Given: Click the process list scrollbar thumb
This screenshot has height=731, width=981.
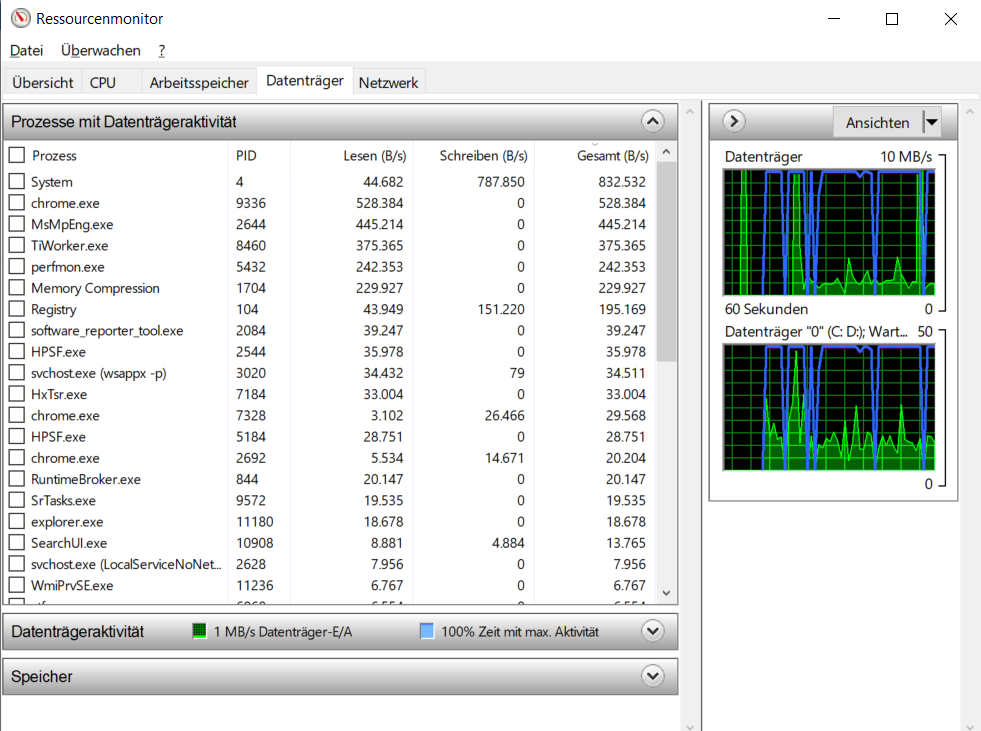Looking at the screenshot, I should [x=666, y=262].
